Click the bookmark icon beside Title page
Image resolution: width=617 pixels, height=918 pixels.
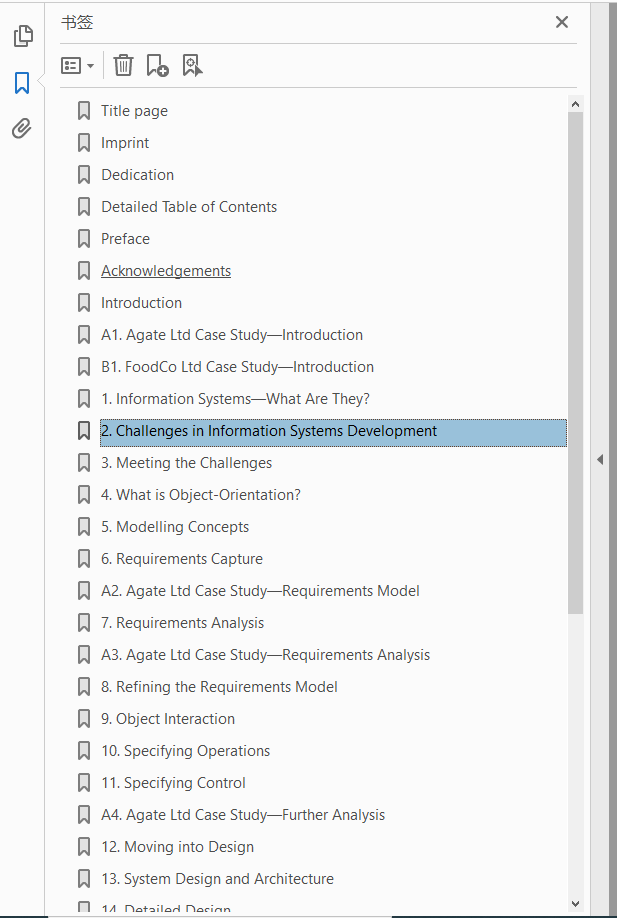click(x=84, y=111)
